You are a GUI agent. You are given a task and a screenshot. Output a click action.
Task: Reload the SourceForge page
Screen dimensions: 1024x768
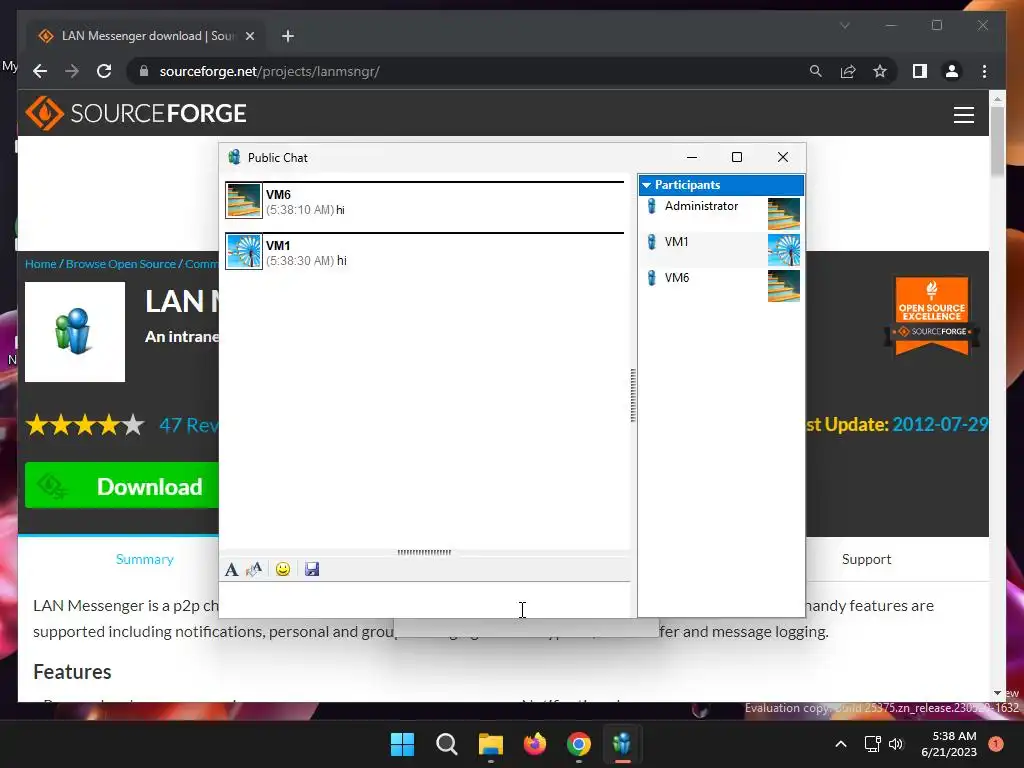(104, 71)
